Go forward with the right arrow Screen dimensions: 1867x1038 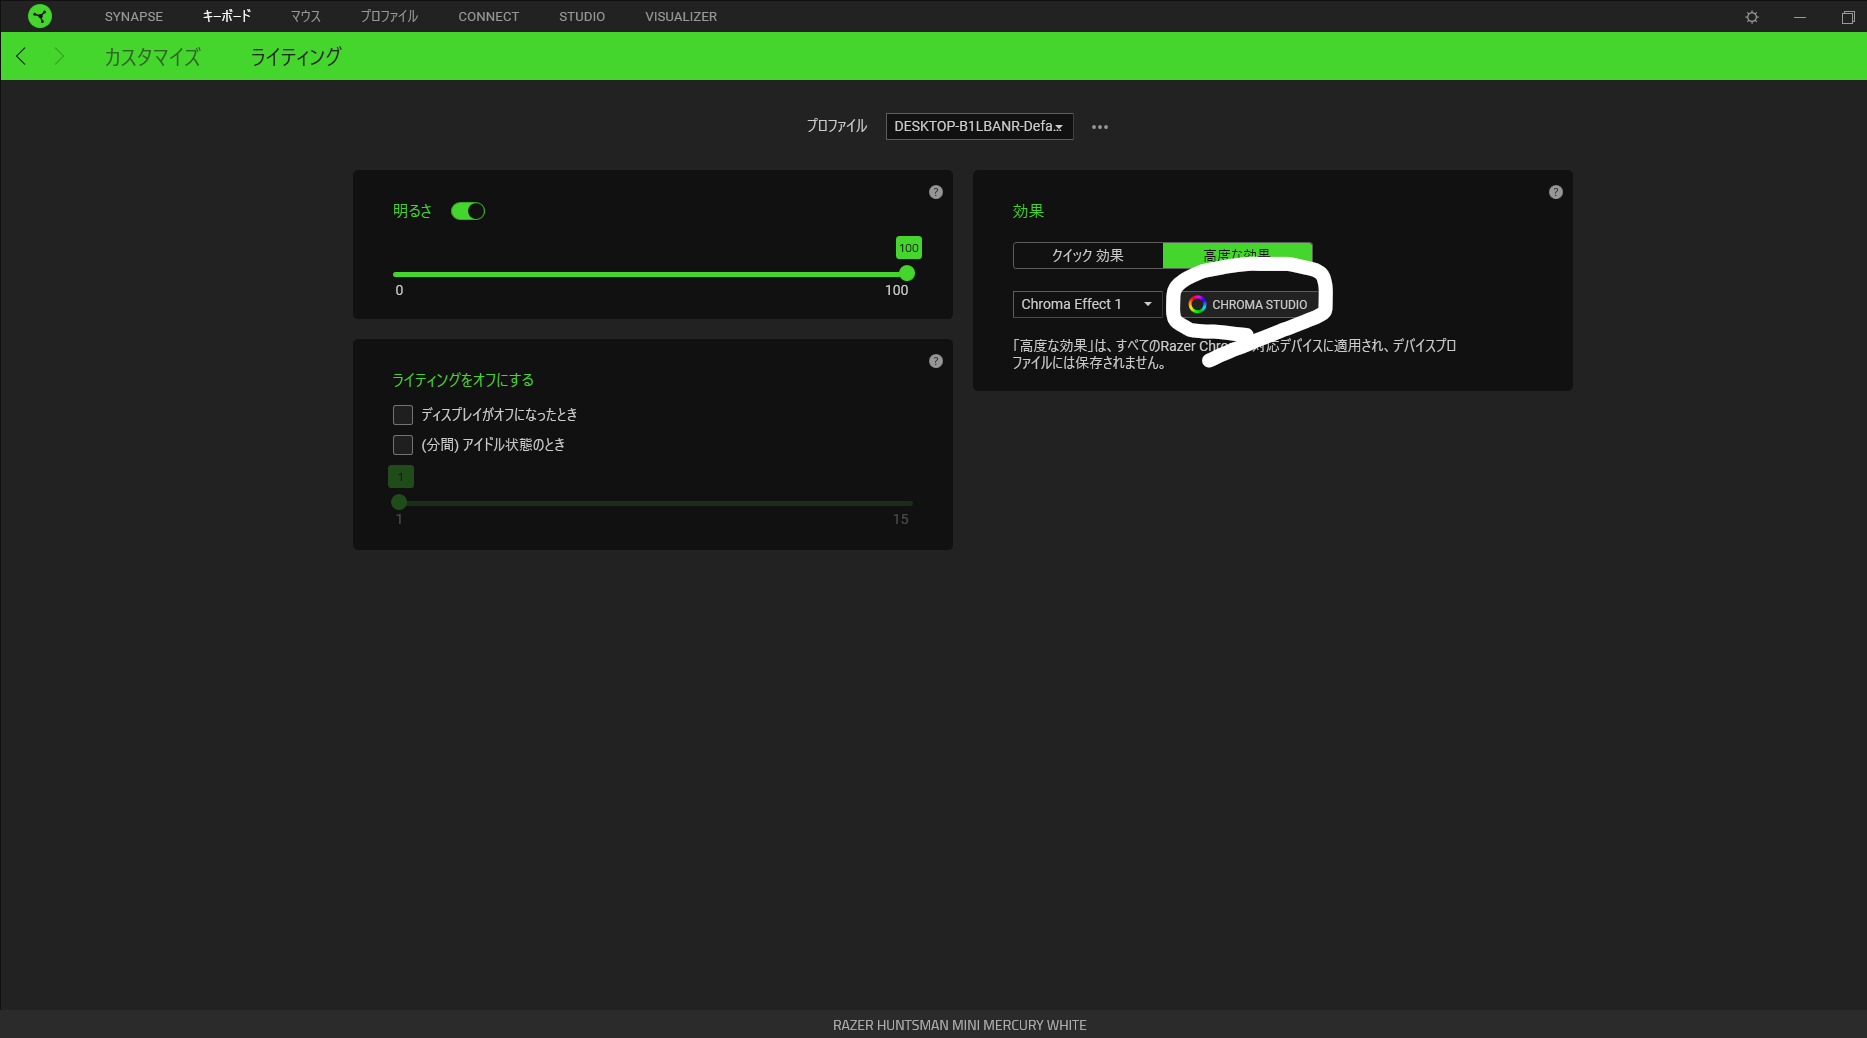pos(58,56)
